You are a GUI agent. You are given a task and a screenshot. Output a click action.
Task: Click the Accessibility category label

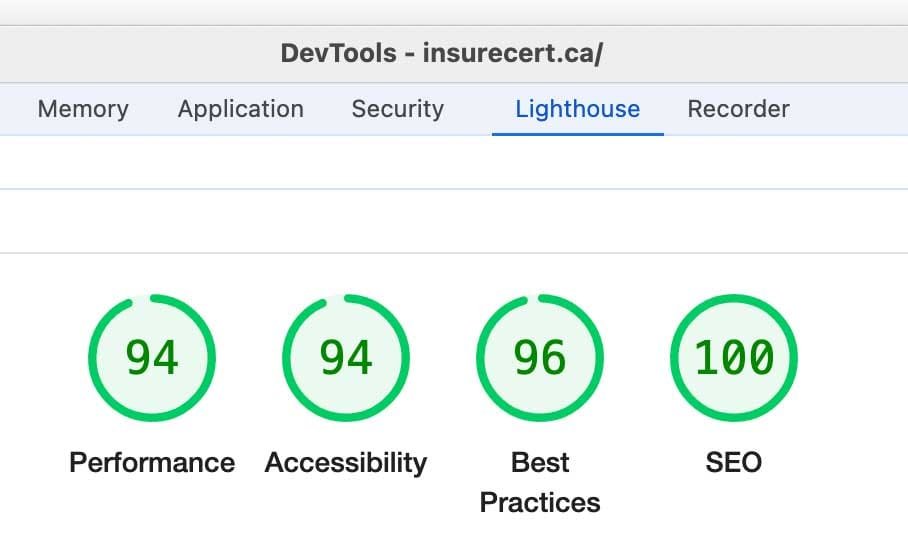tap(346, 462)
